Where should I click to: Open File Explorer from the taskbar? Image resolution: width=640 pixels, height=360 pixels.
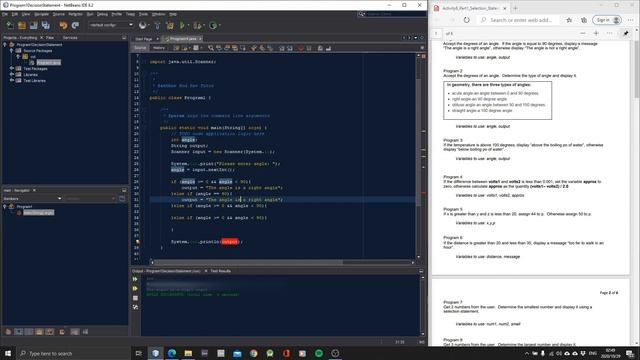(188, 353)
